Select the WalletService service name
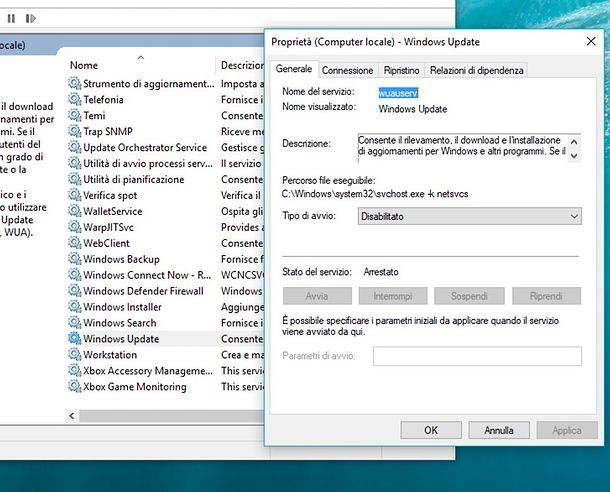Image resolution: width=610 pixels, height=492 pixels. [x=113, y=211]
